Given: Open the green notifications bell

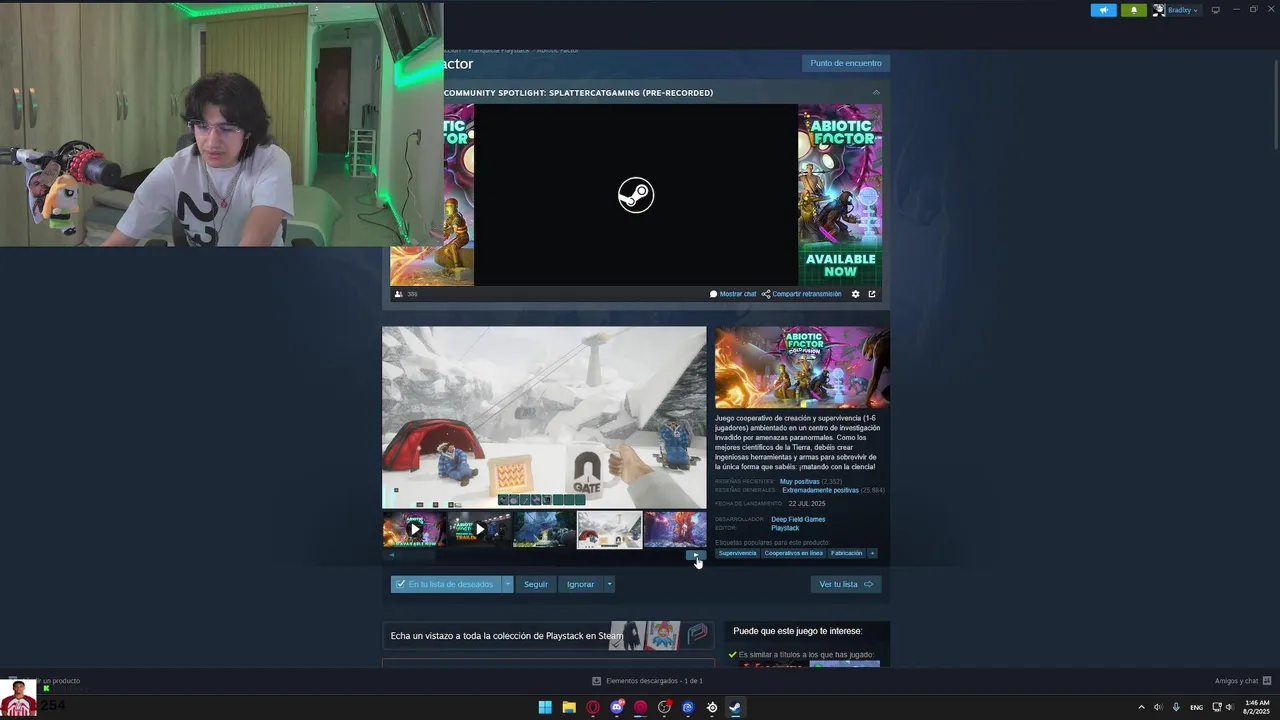Looking at the screenshot, I should [x=1133, y=10].
